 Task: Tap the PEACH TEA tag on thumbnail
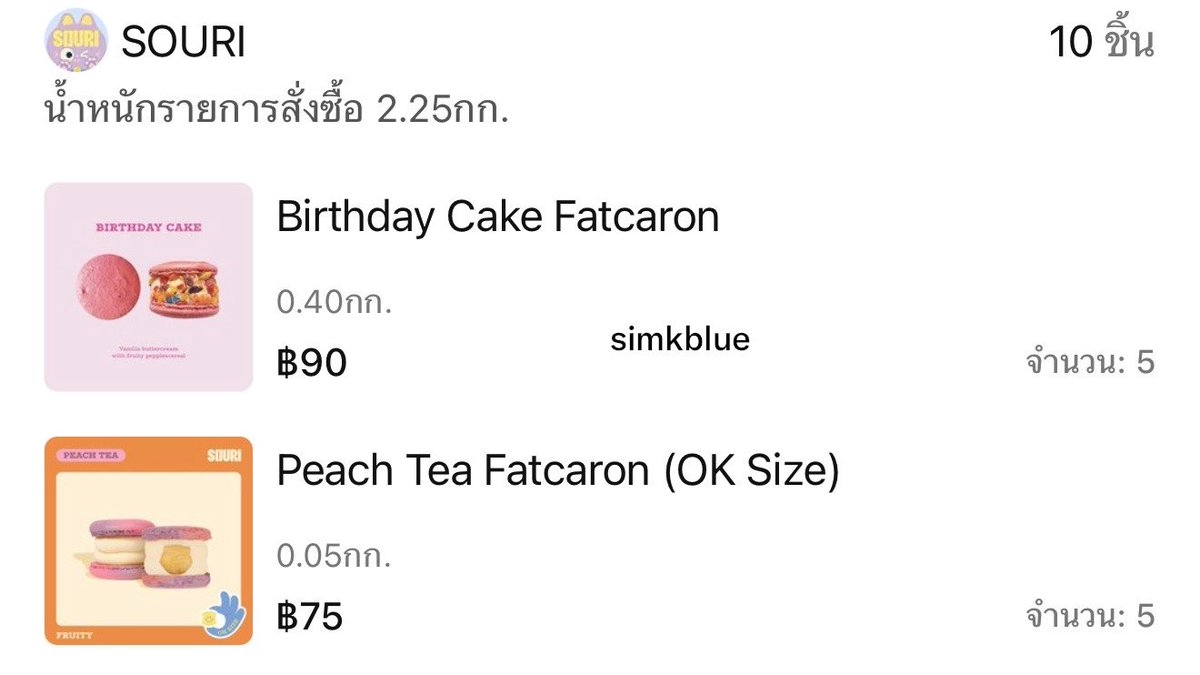click(x=90, y=455)
